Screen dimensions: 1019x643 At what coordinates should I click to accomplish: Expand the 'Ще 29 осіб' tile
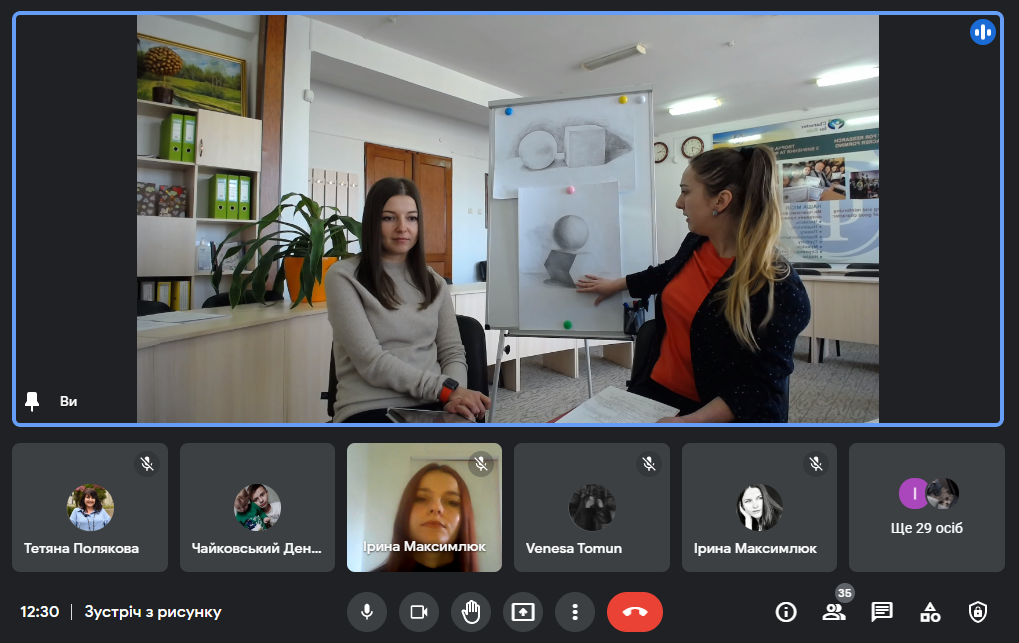[926, 508]
